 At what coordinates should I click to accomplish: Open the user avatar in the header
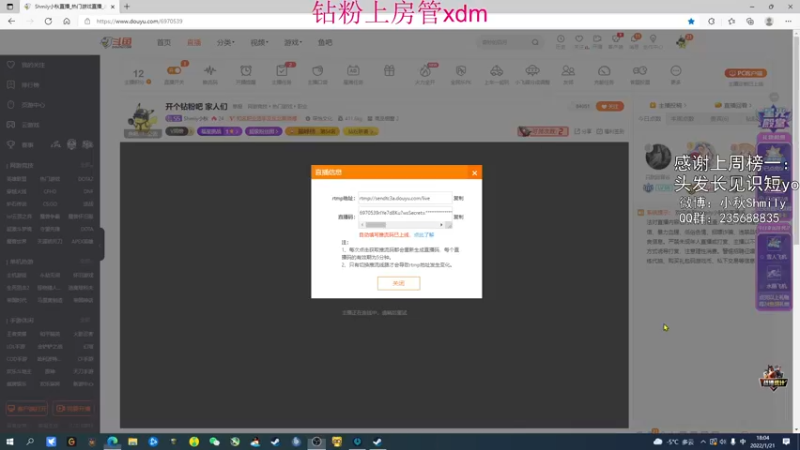(682, 42)
